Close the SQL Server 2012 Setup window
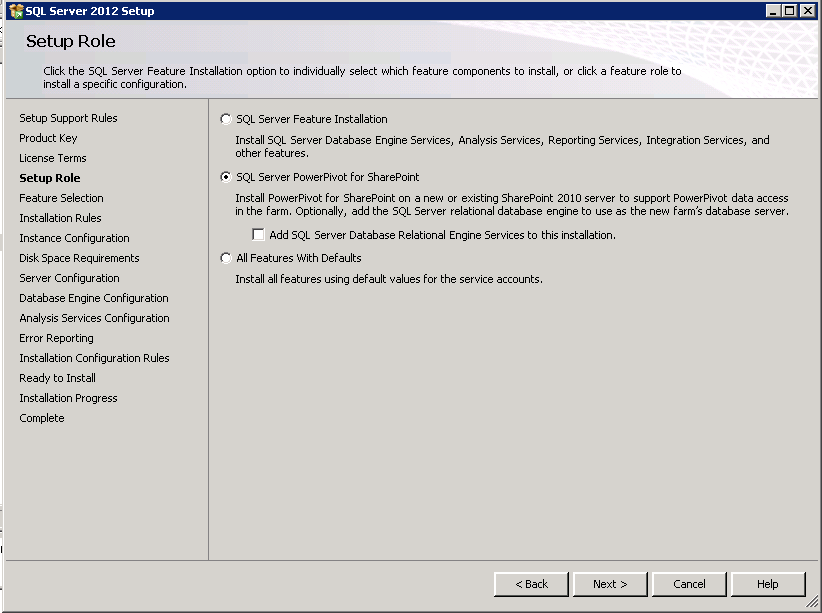This screenshot has height=613, width=822. coord(808,11)
